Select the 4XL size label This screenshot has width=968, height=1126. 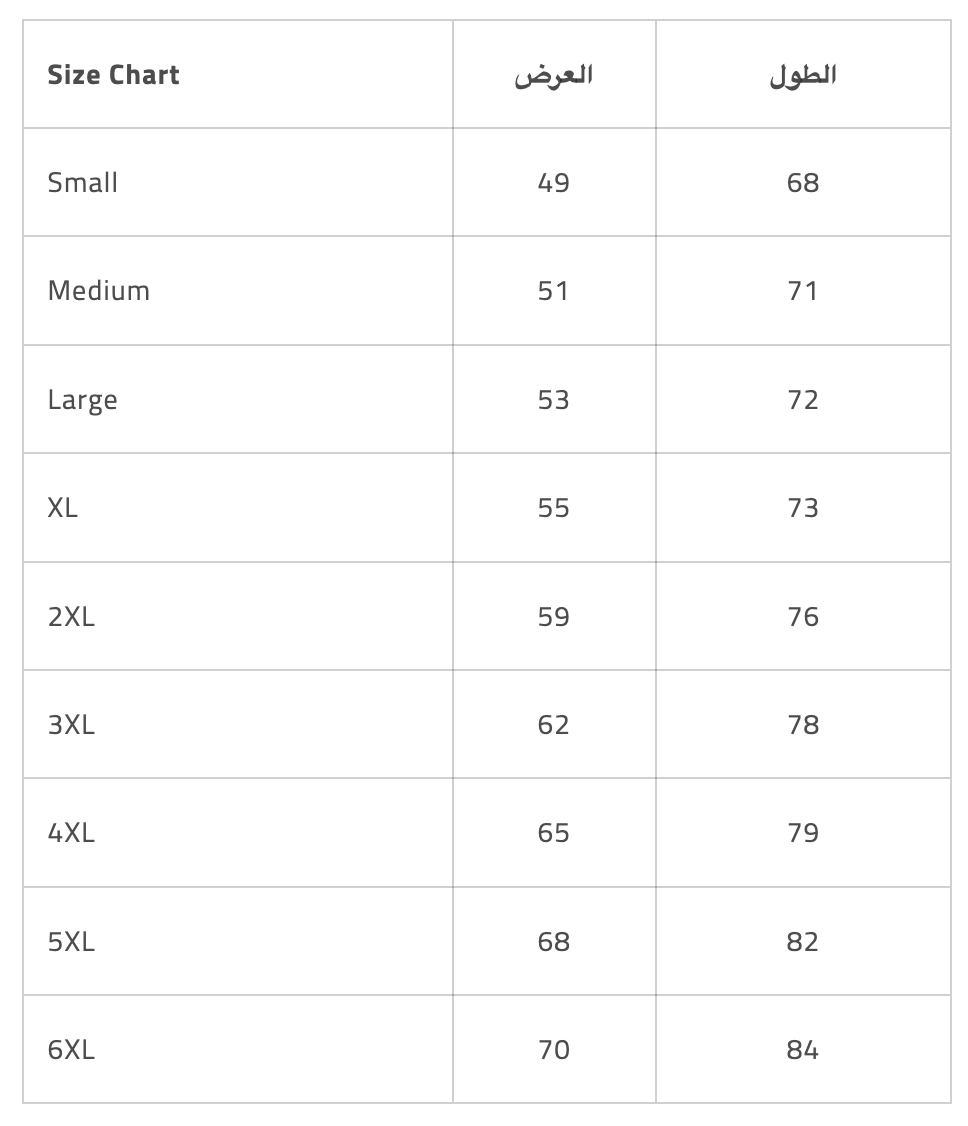71,833
